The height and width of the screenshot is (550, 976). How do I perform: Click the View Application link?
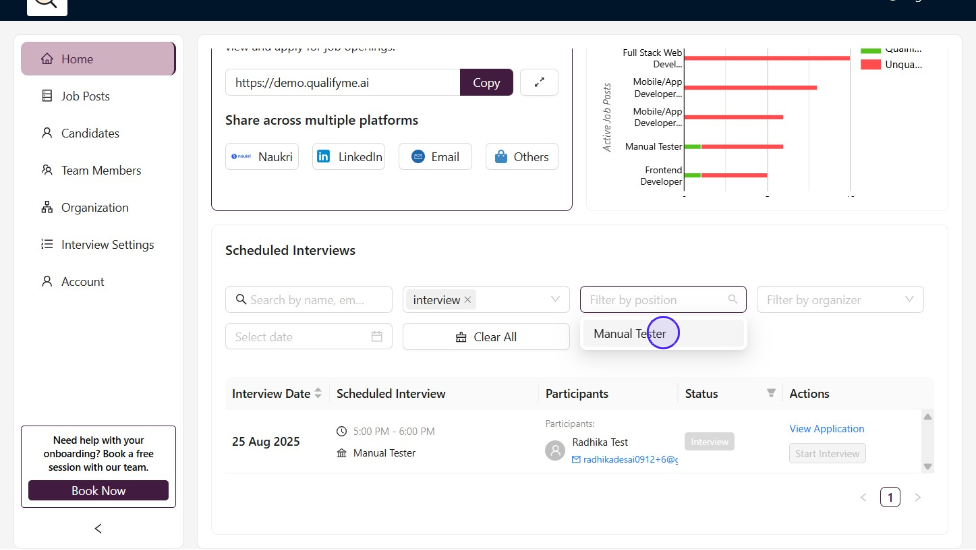(x=827, y=429)
